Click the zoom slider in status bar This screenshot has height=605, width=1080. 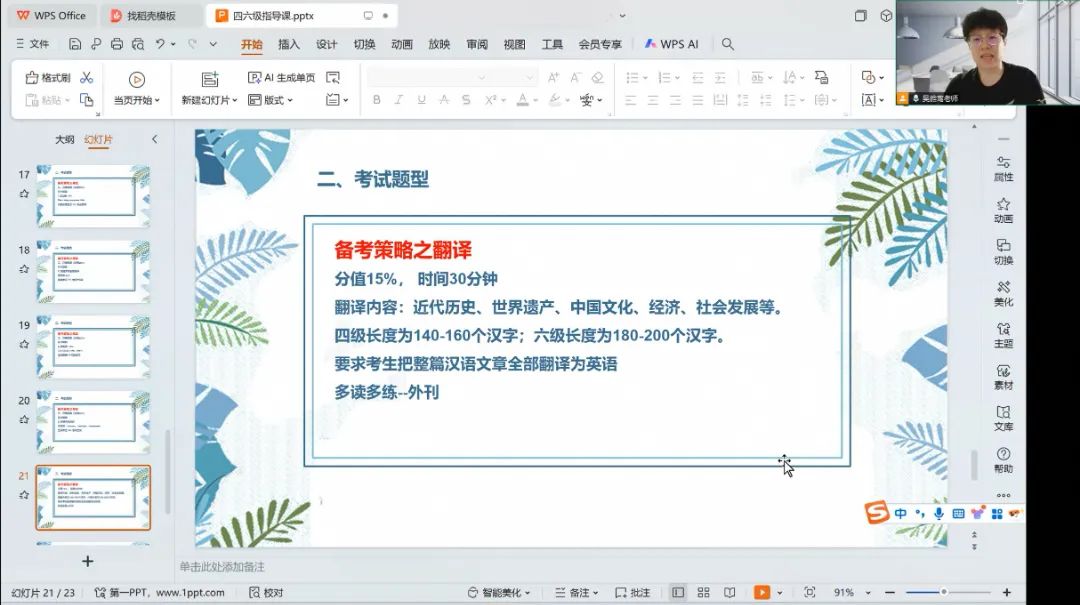[942, 592]
